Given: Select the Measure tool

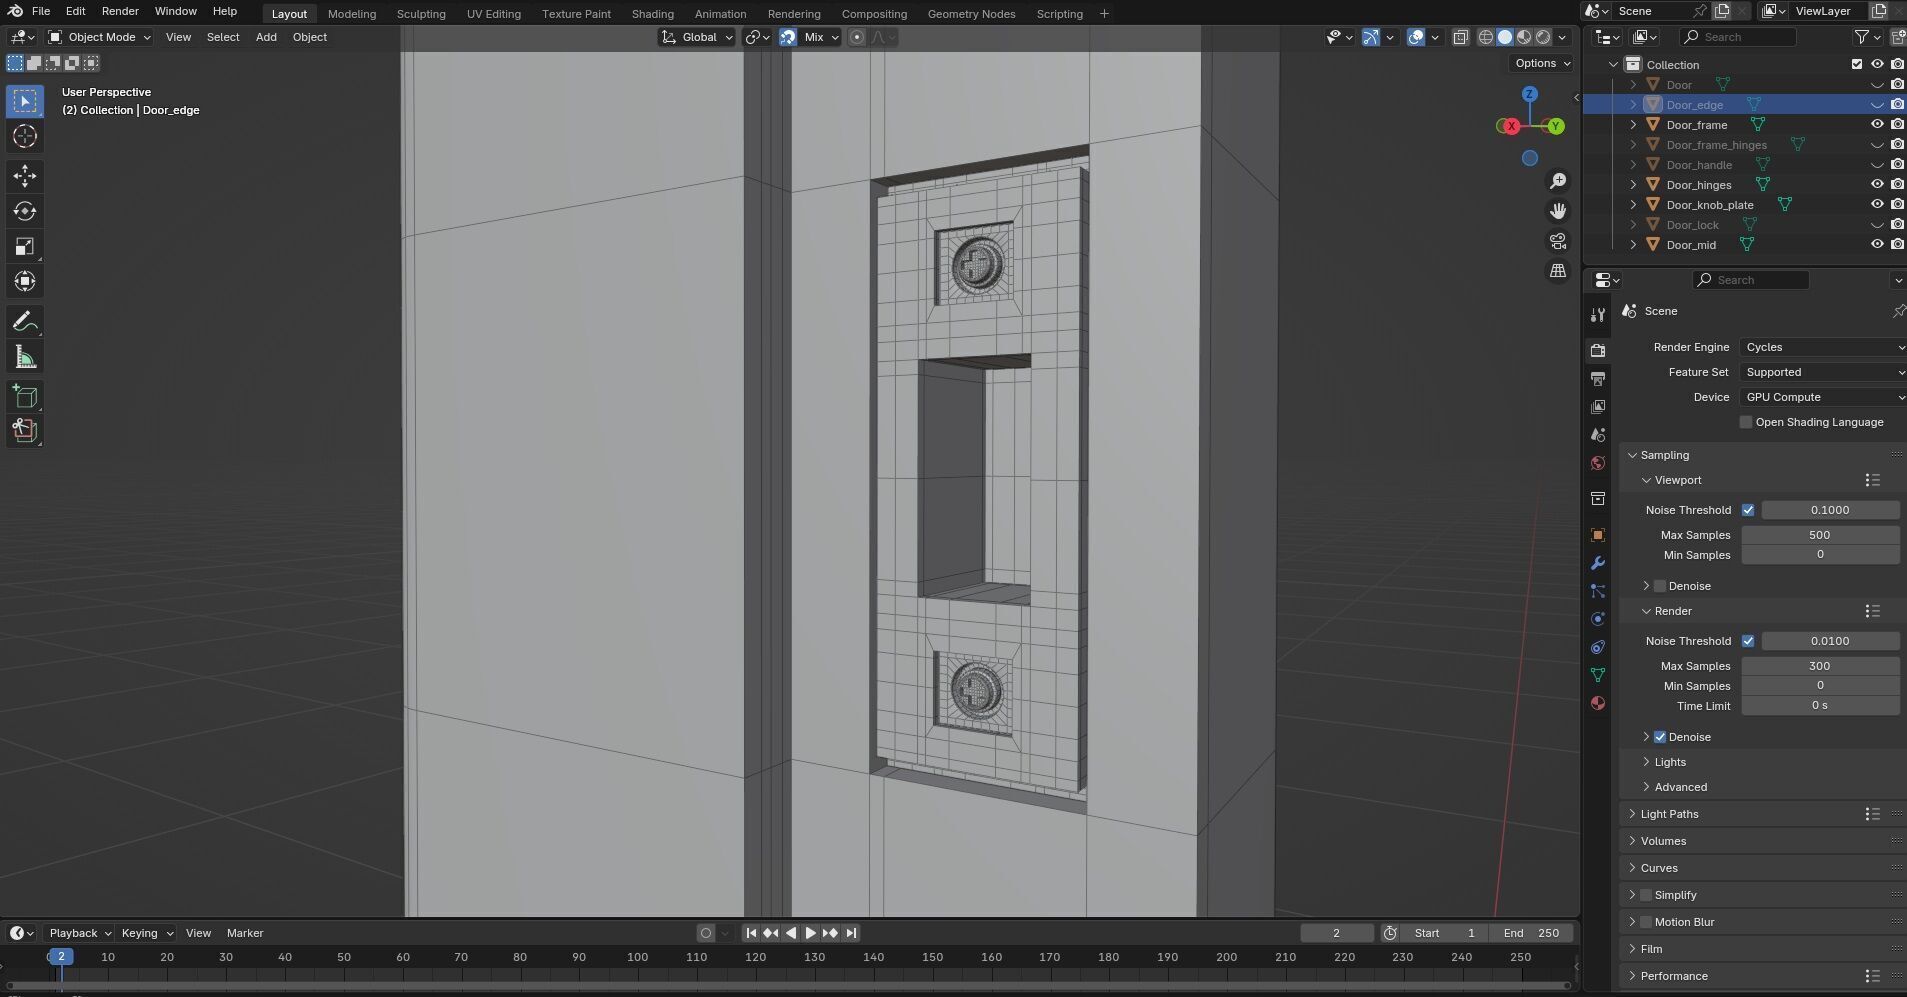Looking at the screenshot, I should 25,357.
